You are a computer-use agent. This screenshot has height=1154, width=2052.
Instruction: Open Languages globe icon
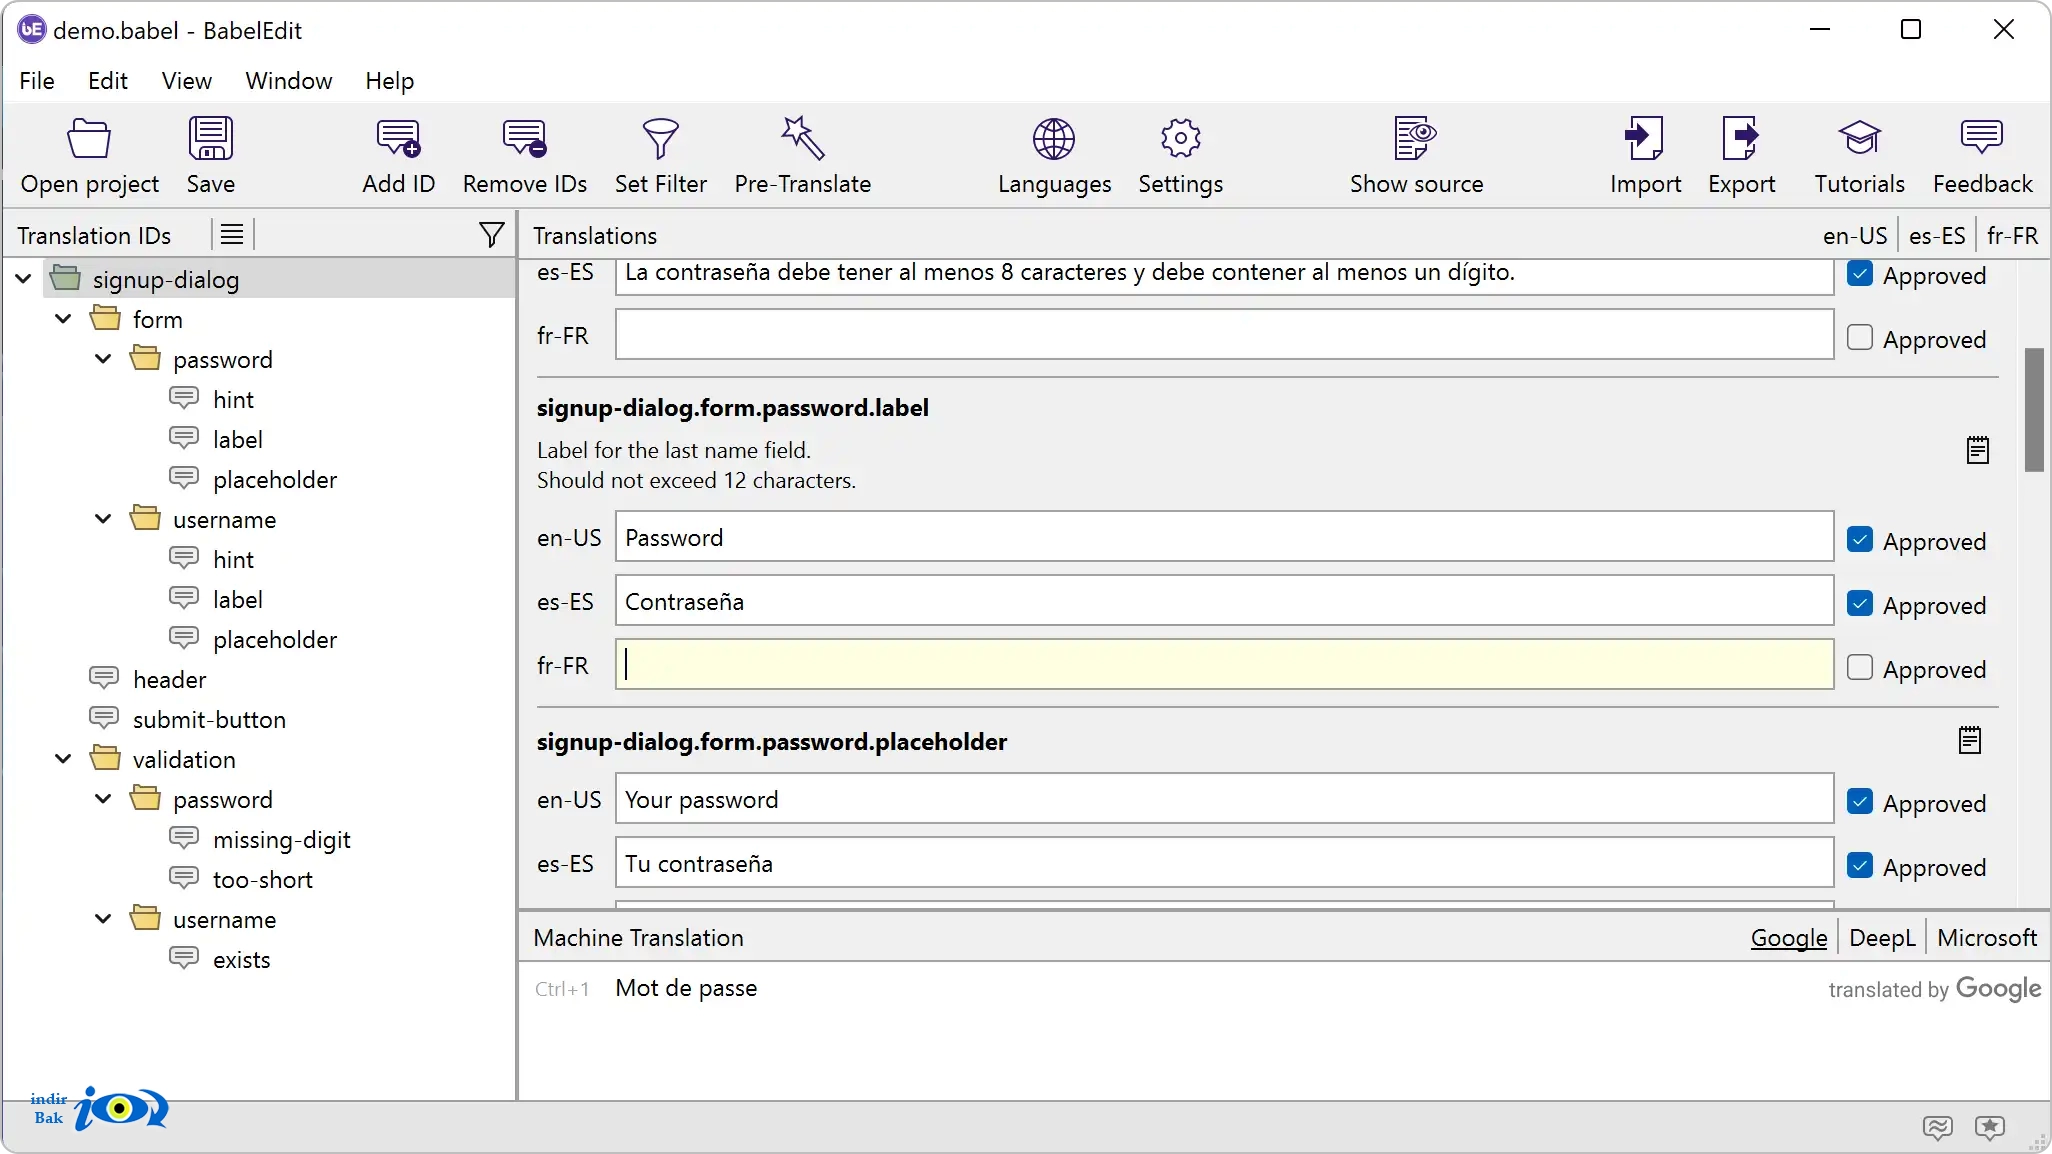pos(1054,139)
